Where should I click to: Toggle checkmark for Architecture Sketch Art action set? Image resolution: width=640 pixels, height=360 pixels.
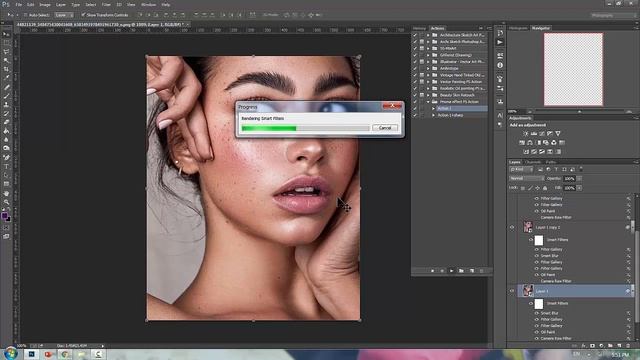point(415,35)
